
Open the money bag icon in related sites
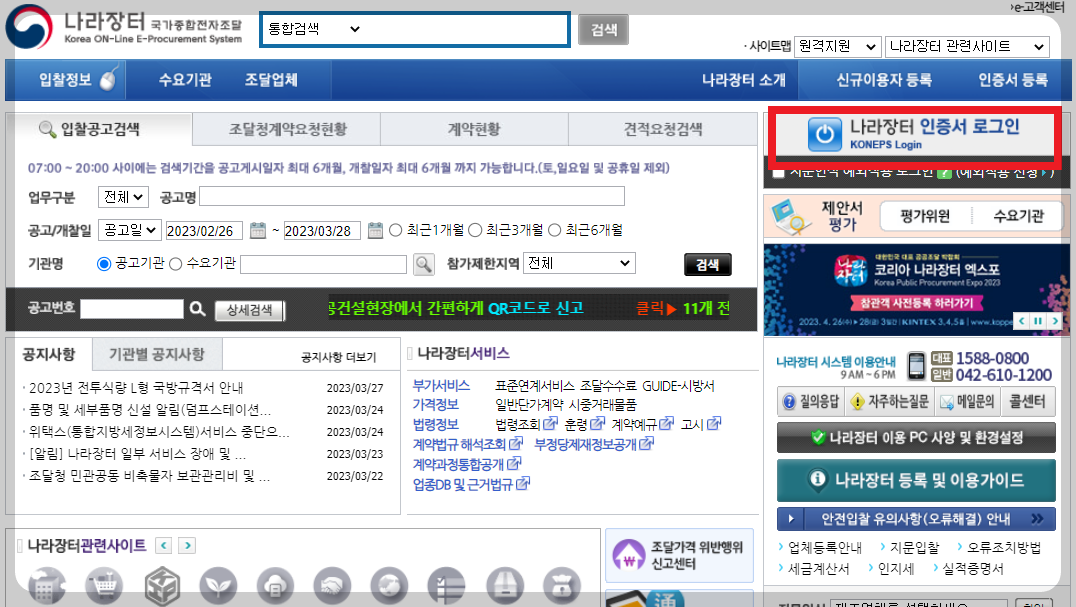point(562,586)
